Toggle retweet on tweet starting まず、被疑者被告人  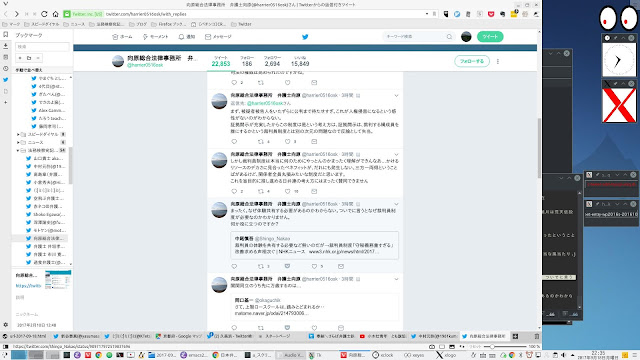261,142
